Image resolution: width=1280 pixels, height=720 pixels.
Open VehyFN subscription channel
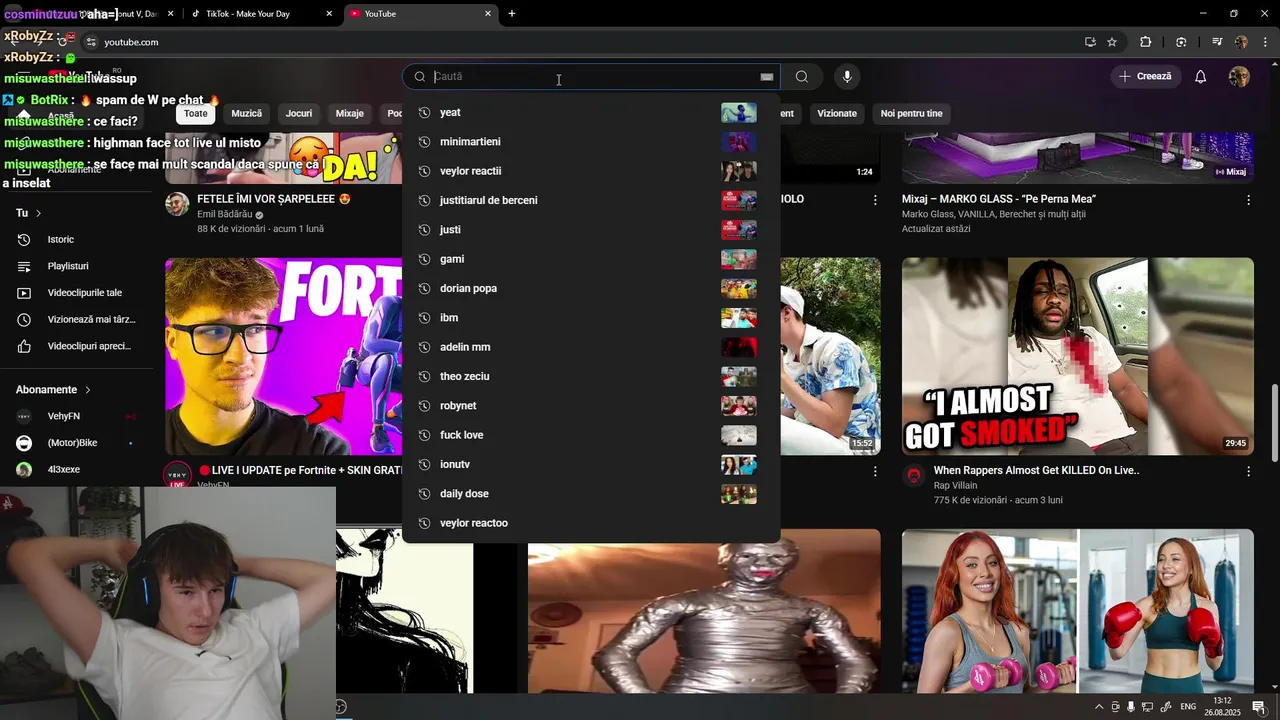point(78,416)
